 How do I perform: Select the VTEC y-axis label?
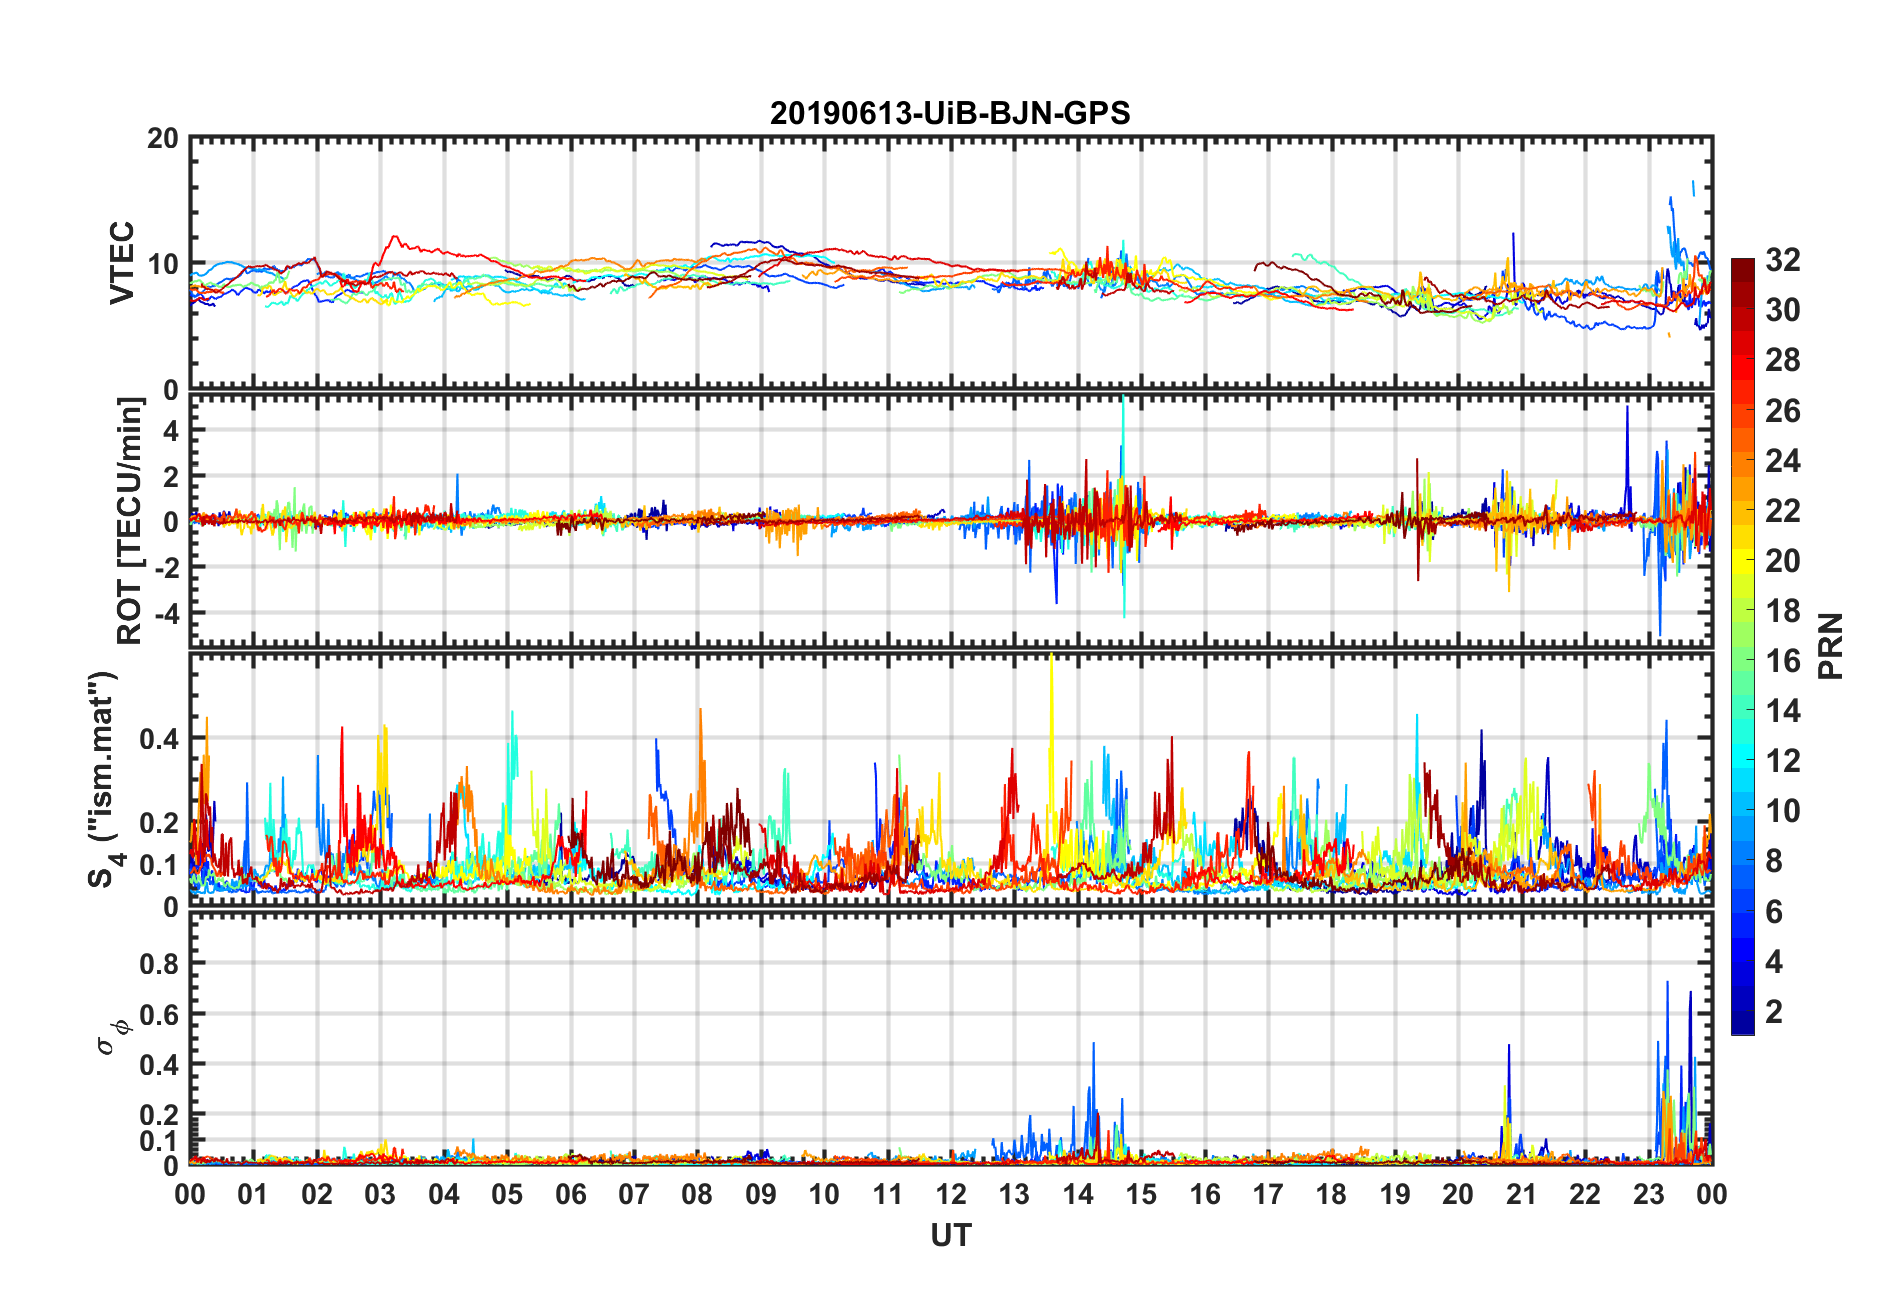tap(122, 263)
